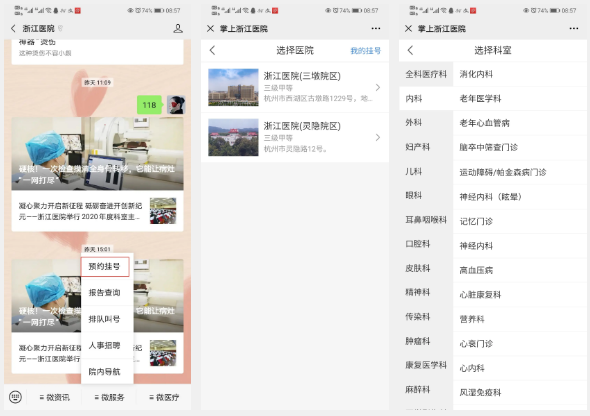Select 皮肤科 category
590x416 pixels.
(x=426, y=268)
